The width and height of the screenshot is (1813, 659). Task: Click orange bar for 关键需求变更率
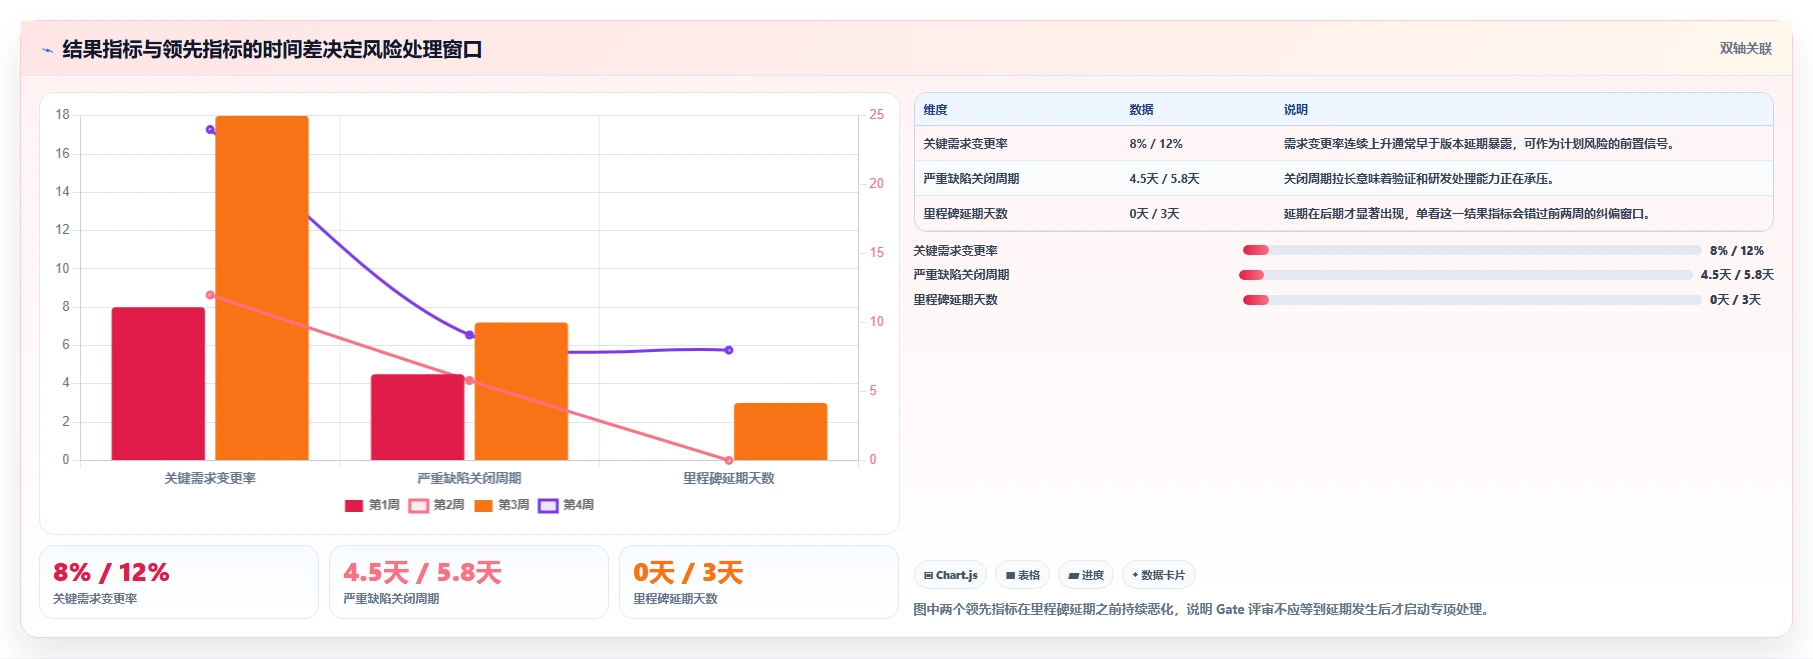point(262,288)
